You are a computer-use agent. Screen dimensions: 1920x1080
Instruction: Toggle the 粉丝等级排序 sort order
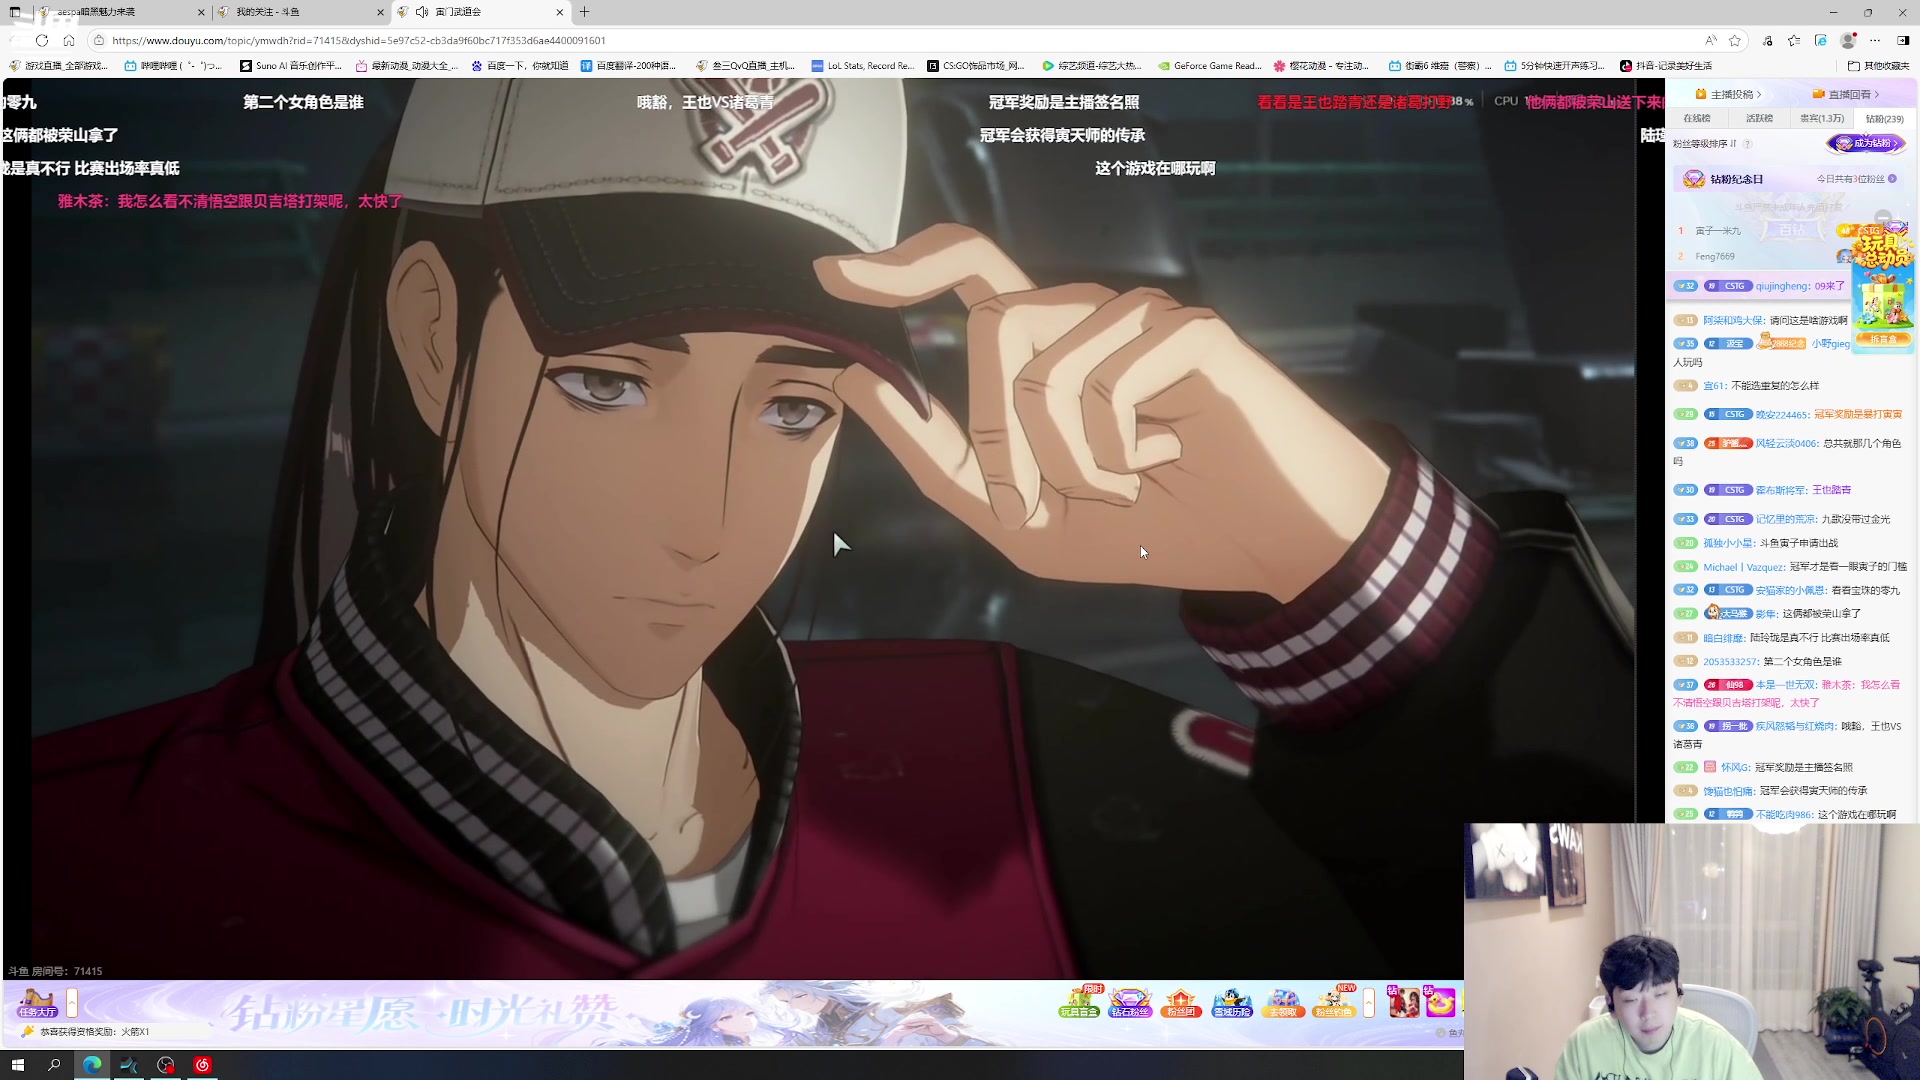point(1705,144)
